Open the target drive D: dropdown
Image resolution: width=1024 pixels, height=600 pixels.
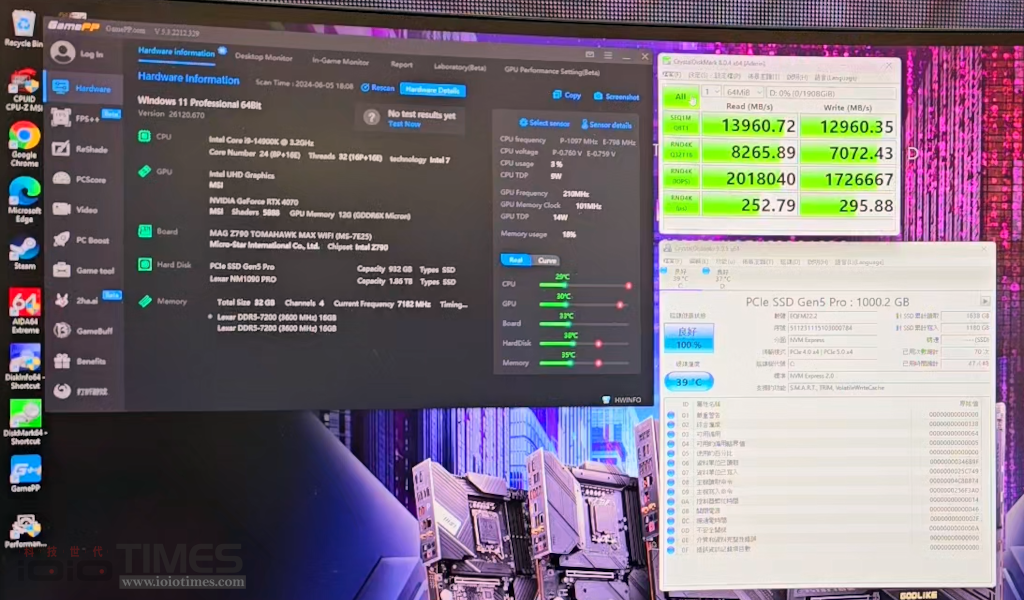coord(828,92)
